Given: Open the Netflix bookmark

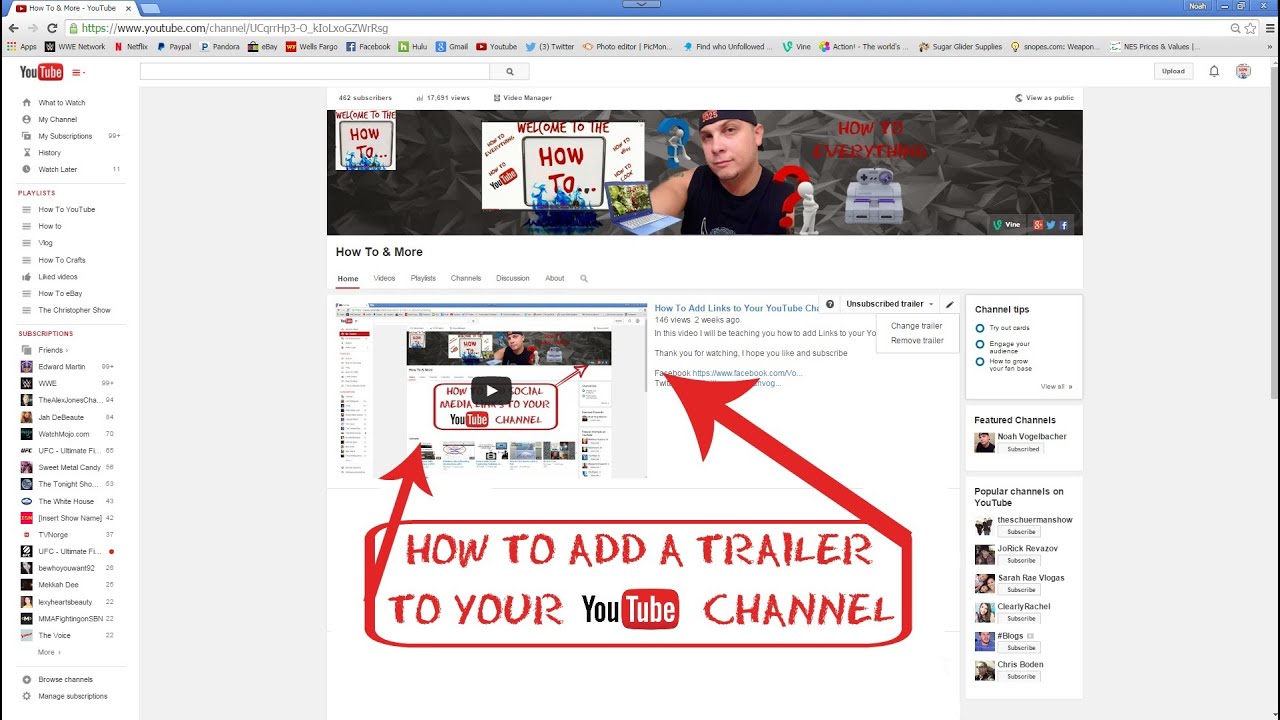Looking at the screenshot, I should 131,46.
